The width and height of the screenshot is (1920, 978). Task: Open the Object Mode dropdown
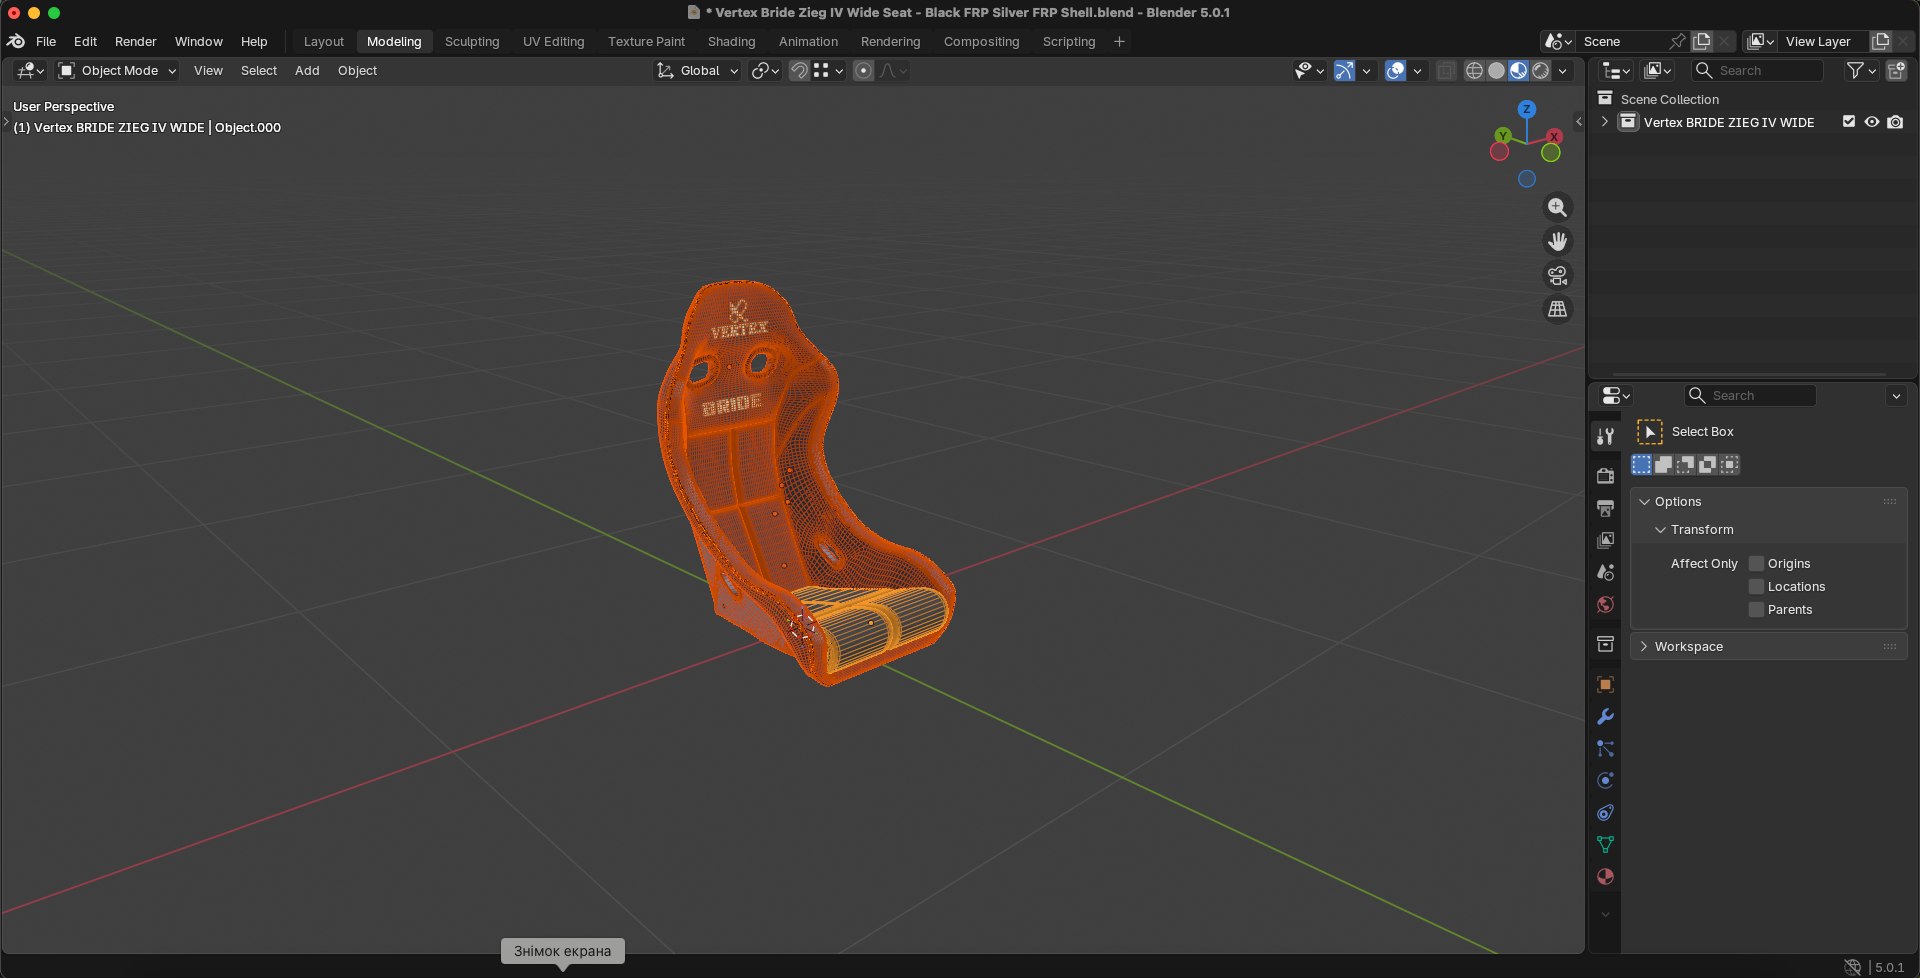coord(118,71)
